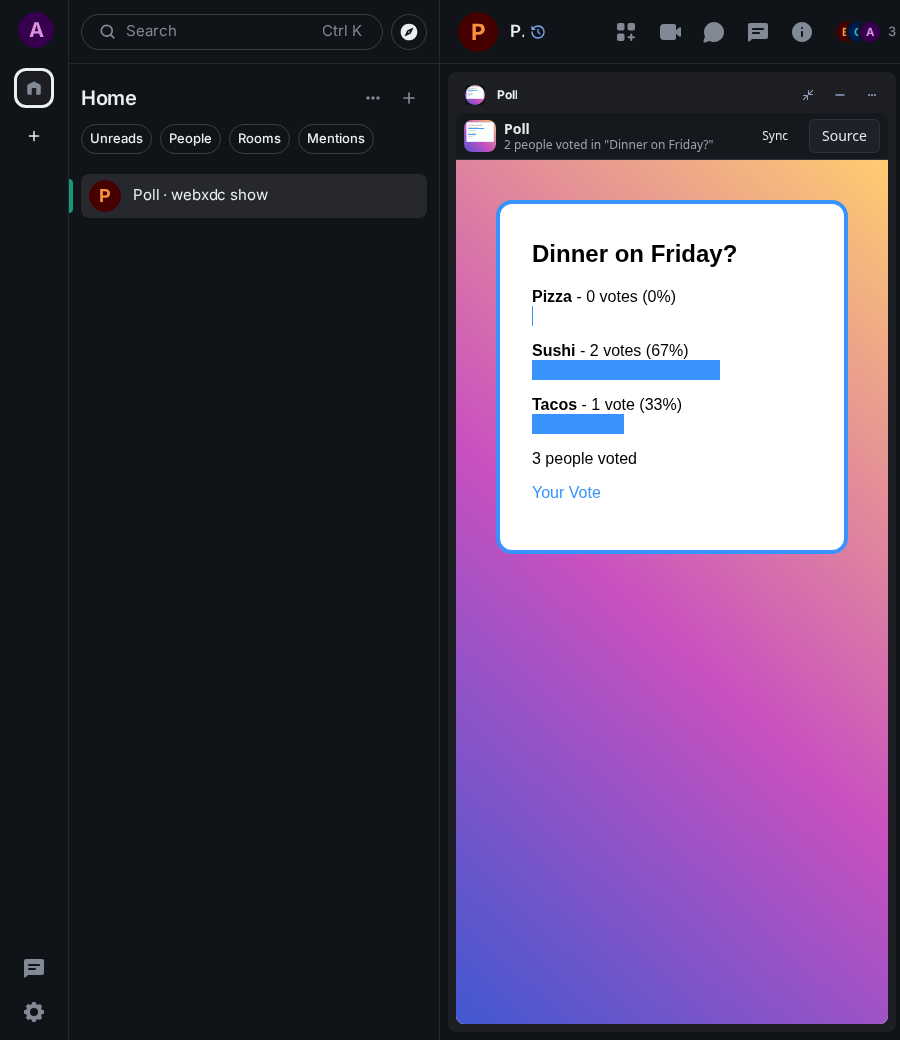Open the room avatar P in header
This screenshot has width=900, height=1040.
pyautogui.click(x=478, y=32)
